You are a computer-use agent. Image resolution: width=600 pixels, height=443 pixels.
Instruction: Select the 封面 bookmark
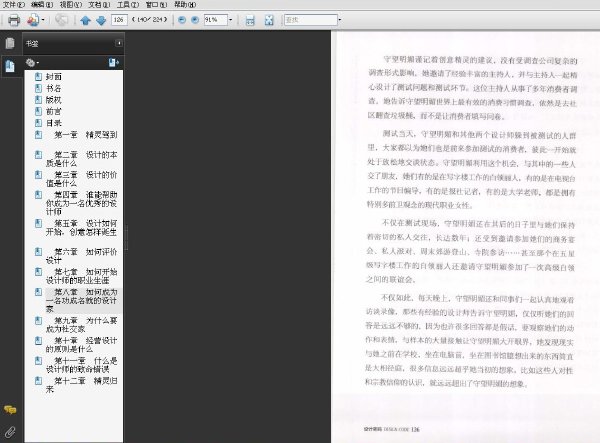pyautogui.click(x=54, y=77)
